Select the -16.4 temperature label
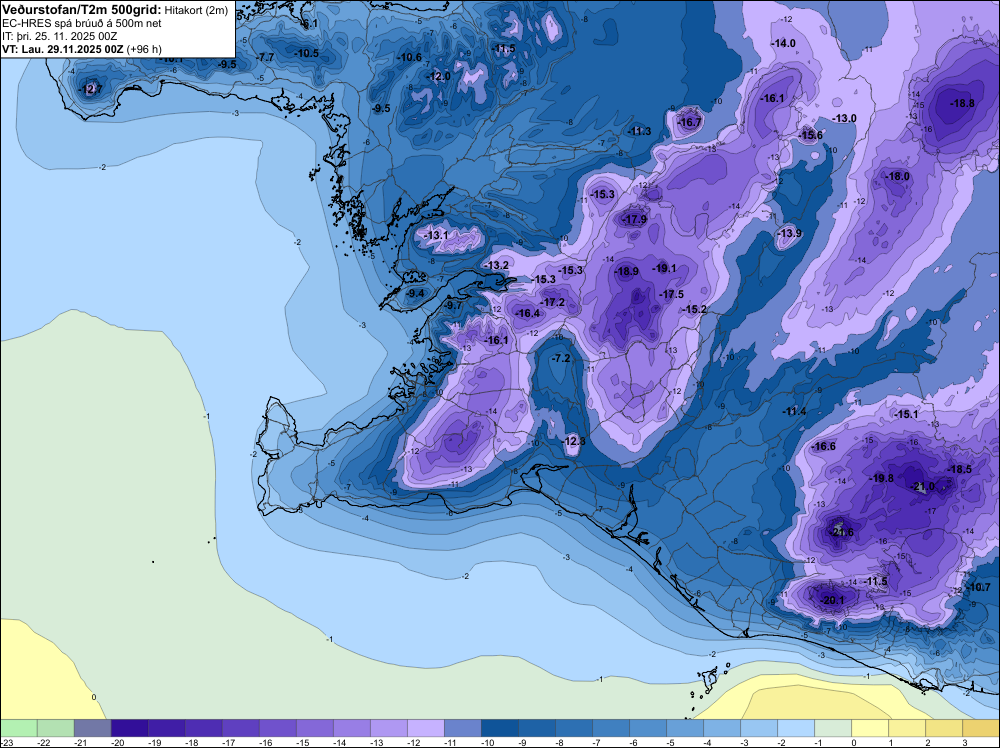 [x=527, y=313]
